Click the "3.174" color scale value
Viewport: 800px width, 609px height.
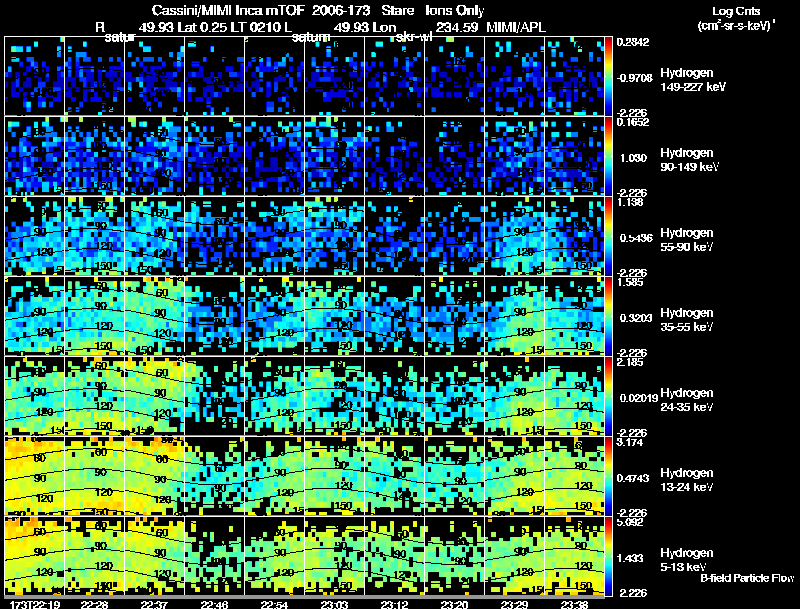click(x=630, y=442)
